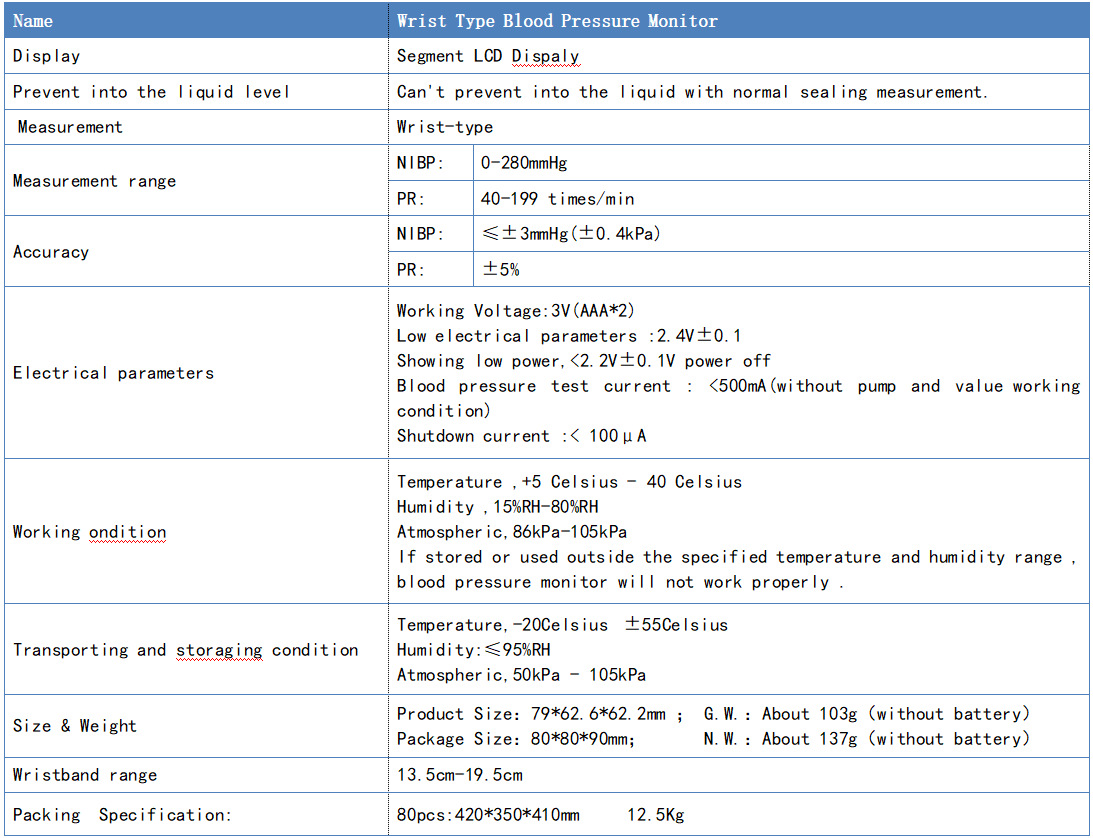Image resolution: width=1093 pixels, height=838 pixels.
Task: Select the "13.5cm-19.5cm" wristband range cell
Action: point(460,775)
